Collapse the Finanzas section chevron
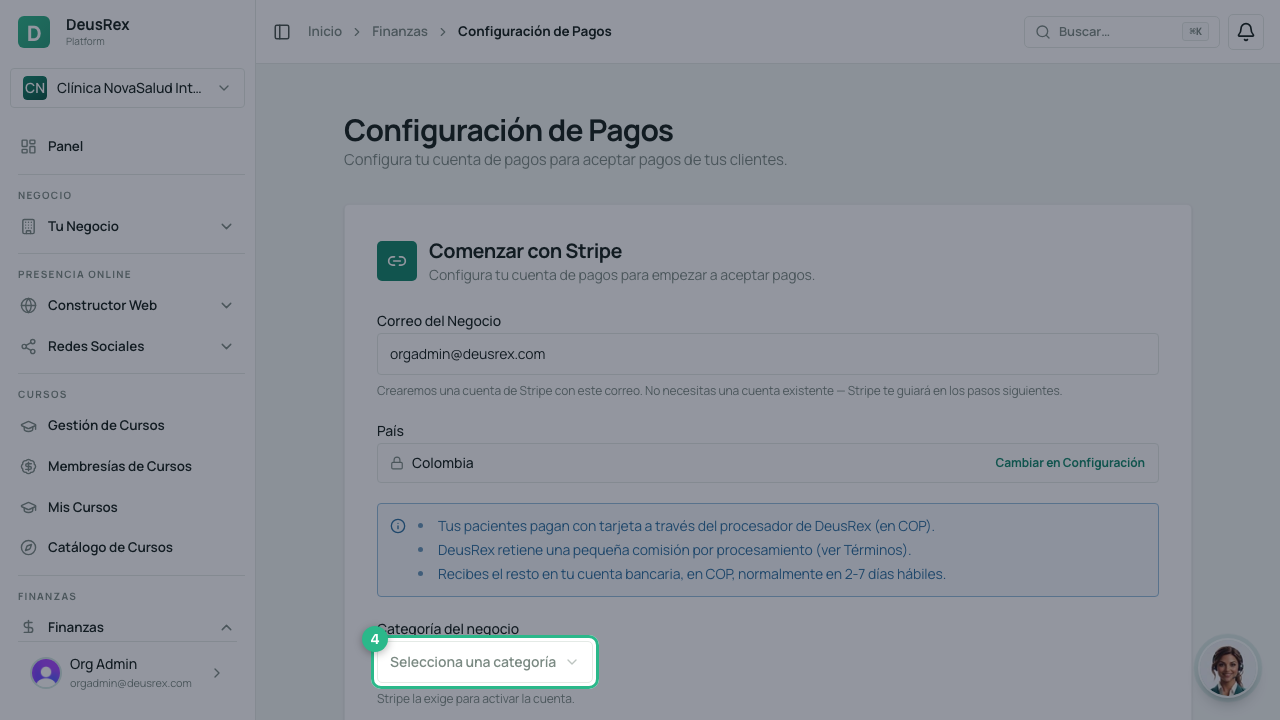Image resolution: width=1280 pixels, height=720 pixels. 226,627
